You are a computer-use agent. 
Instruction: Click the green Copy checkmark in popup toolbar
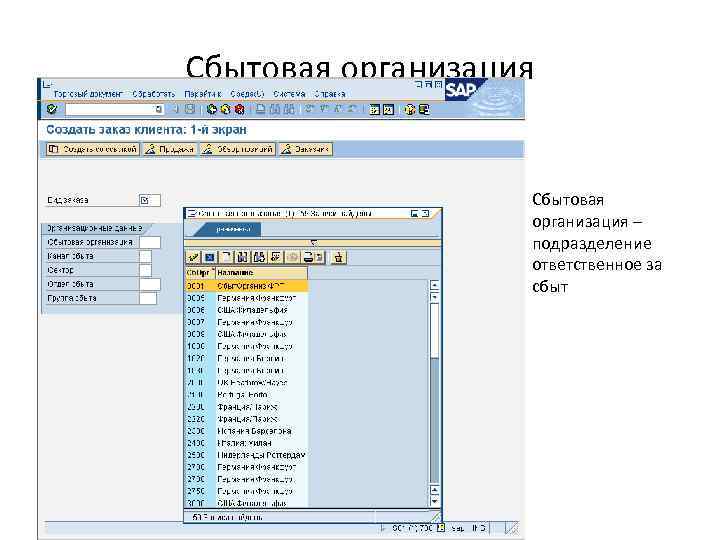(193, 257)
